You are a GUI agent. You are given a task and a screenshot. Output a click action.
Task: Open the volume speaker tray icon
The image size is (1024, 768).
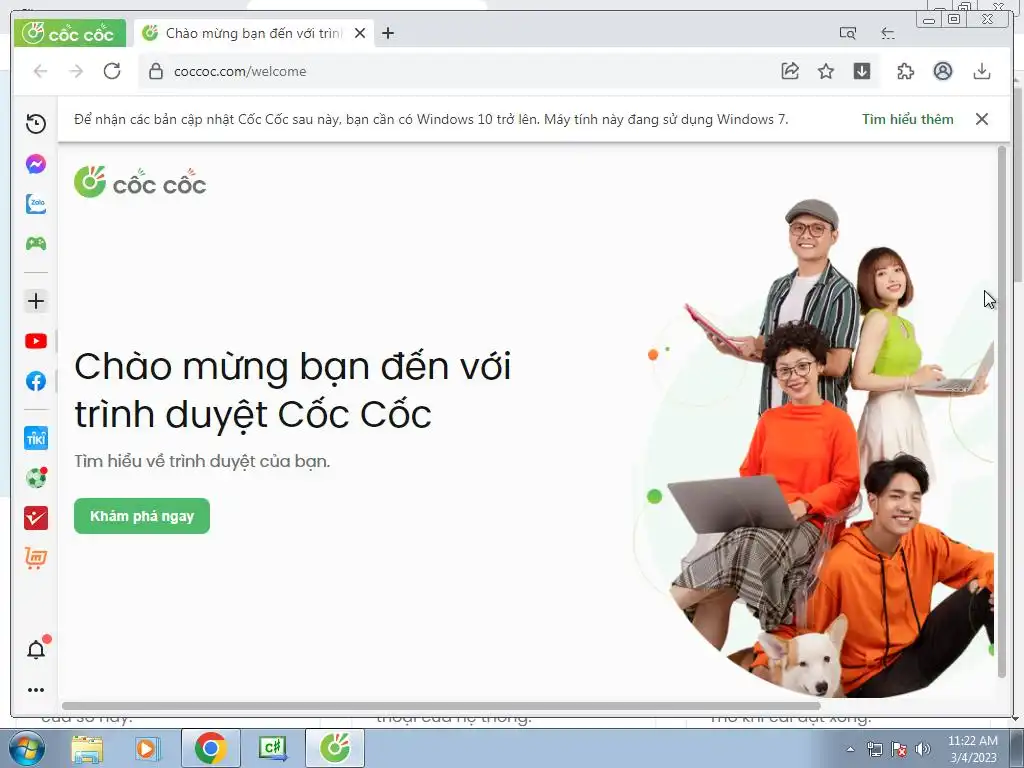[x=923, y=749]
